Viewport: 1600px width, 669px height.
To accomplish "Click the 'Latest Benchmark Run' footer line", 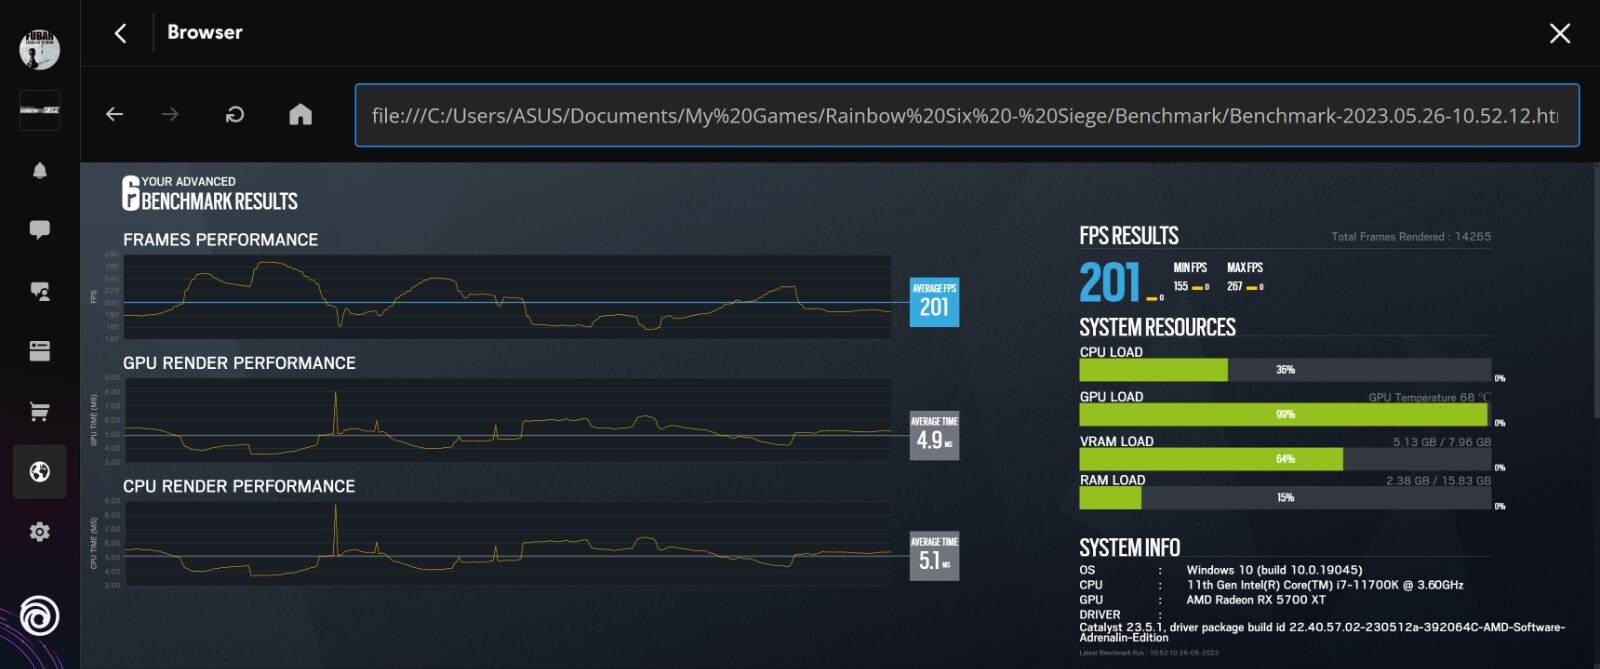I will click(1149, 653).
